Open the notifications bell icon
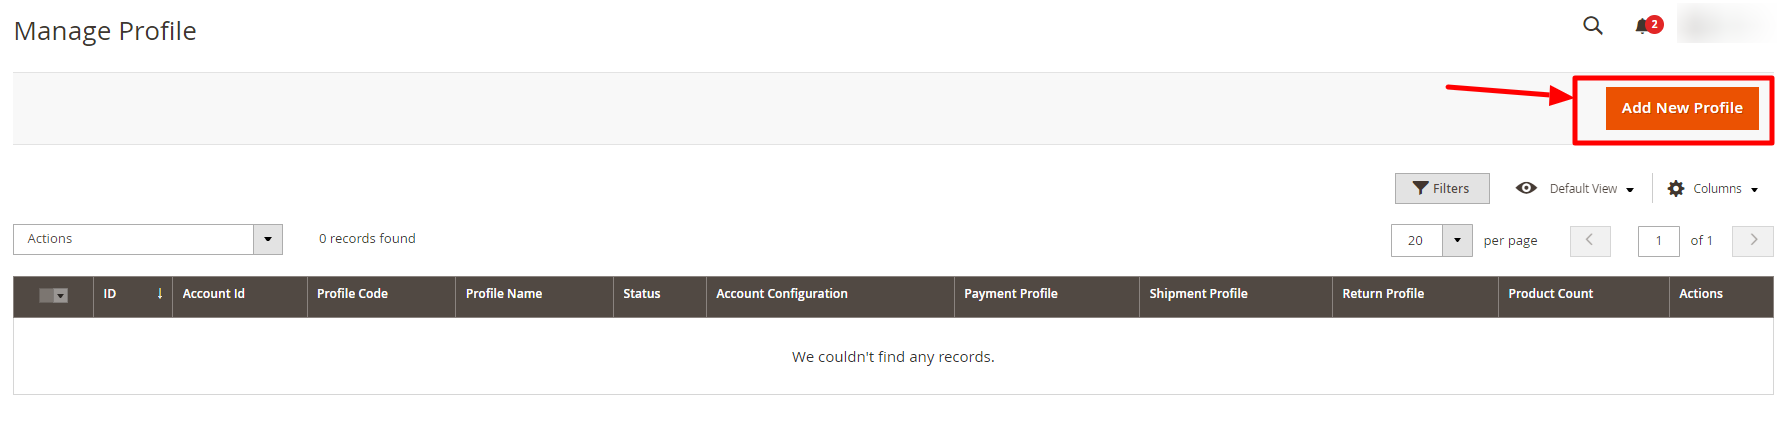The height and width of the screenshot is (438, 1790). click(1642, 26)
